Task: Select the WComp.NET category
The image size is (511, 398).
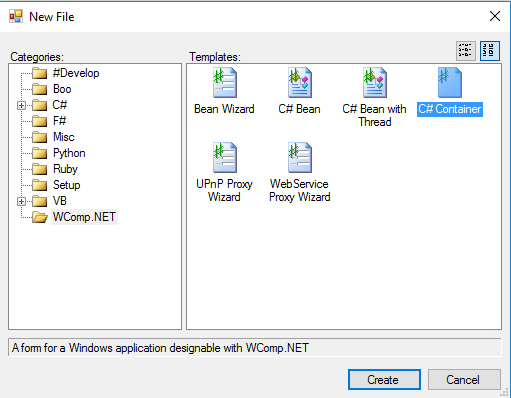Action: coord(84,217)
